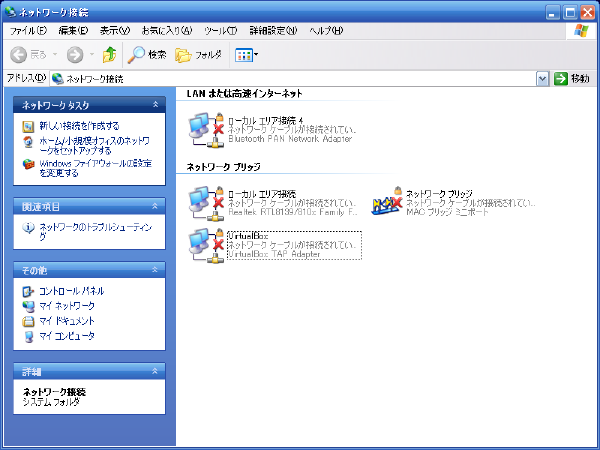Viewport: 600px width, 450px height.
Task: Minimize the ネットワーク接続 window
Action: coord(552,13)
